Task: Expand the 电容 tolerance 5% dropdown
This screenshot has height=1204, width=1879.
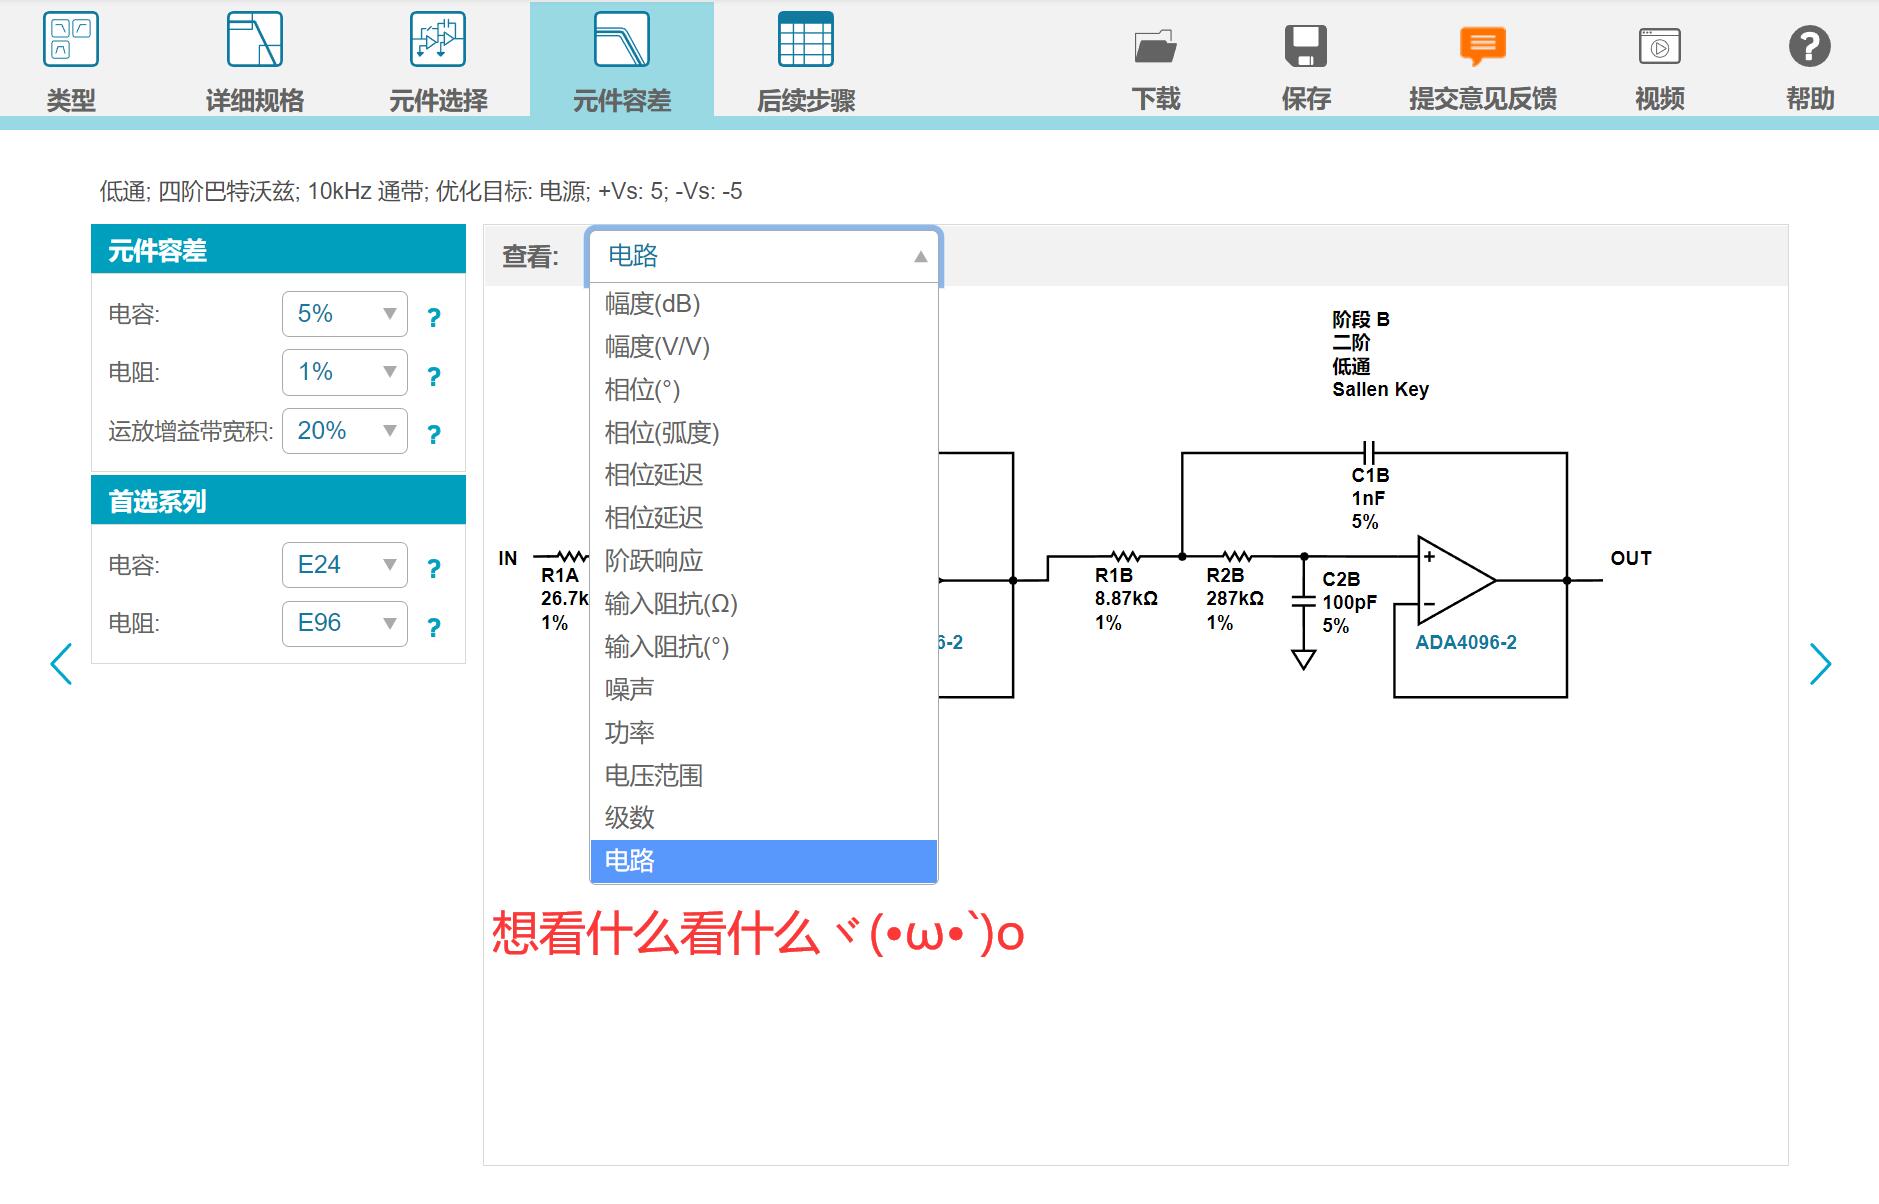Action: tap(345, 314)
